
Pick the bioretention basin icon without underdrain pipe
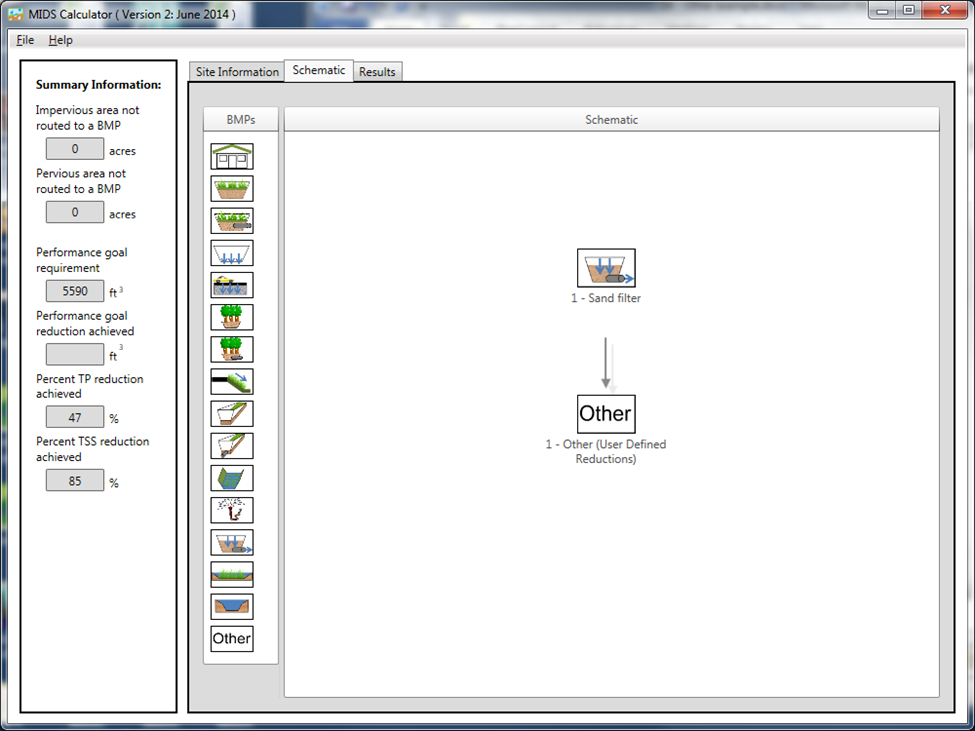(232, 189)
